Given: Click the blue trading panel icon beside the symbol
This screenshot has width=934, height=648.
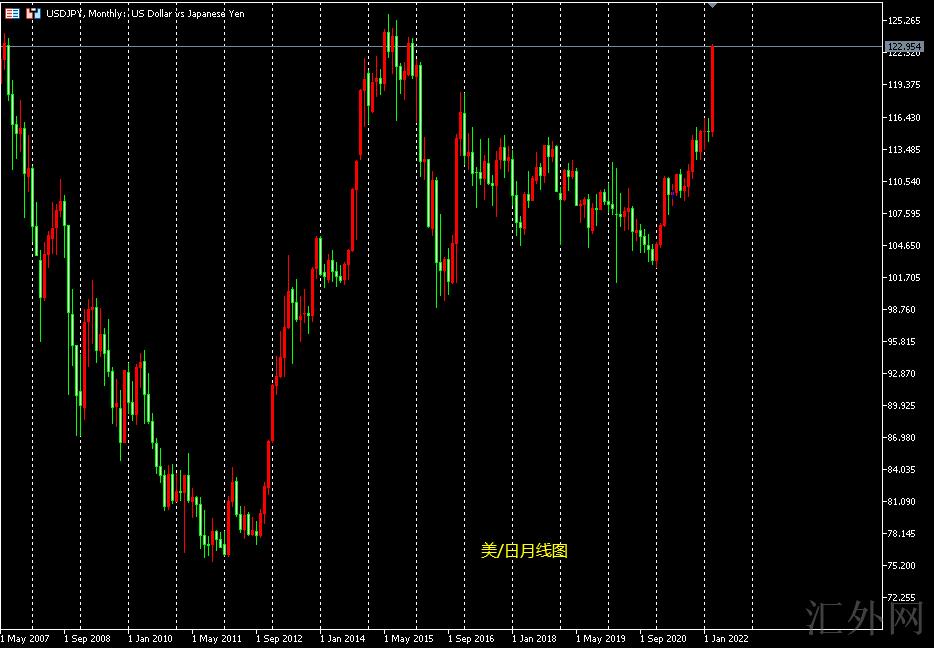Looking at the screenshot, I should (33, 13).
